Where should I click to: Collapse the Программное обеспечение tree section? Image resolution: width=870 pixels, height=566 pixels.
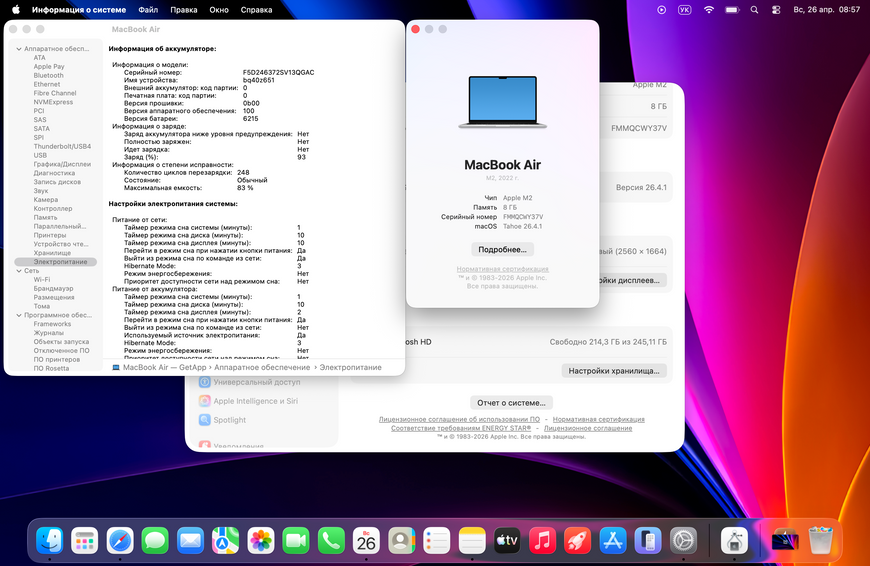click(x=19, y=315)
